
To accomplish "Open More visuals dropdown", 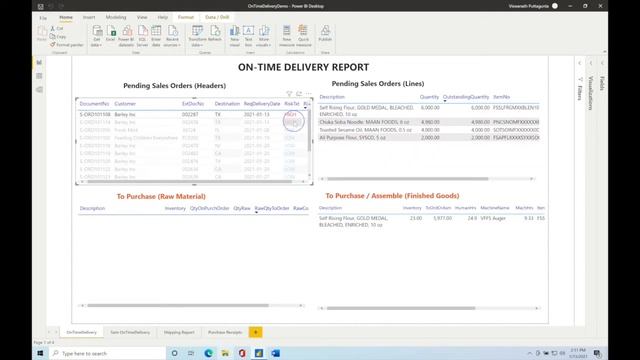I will click(264, 36).
